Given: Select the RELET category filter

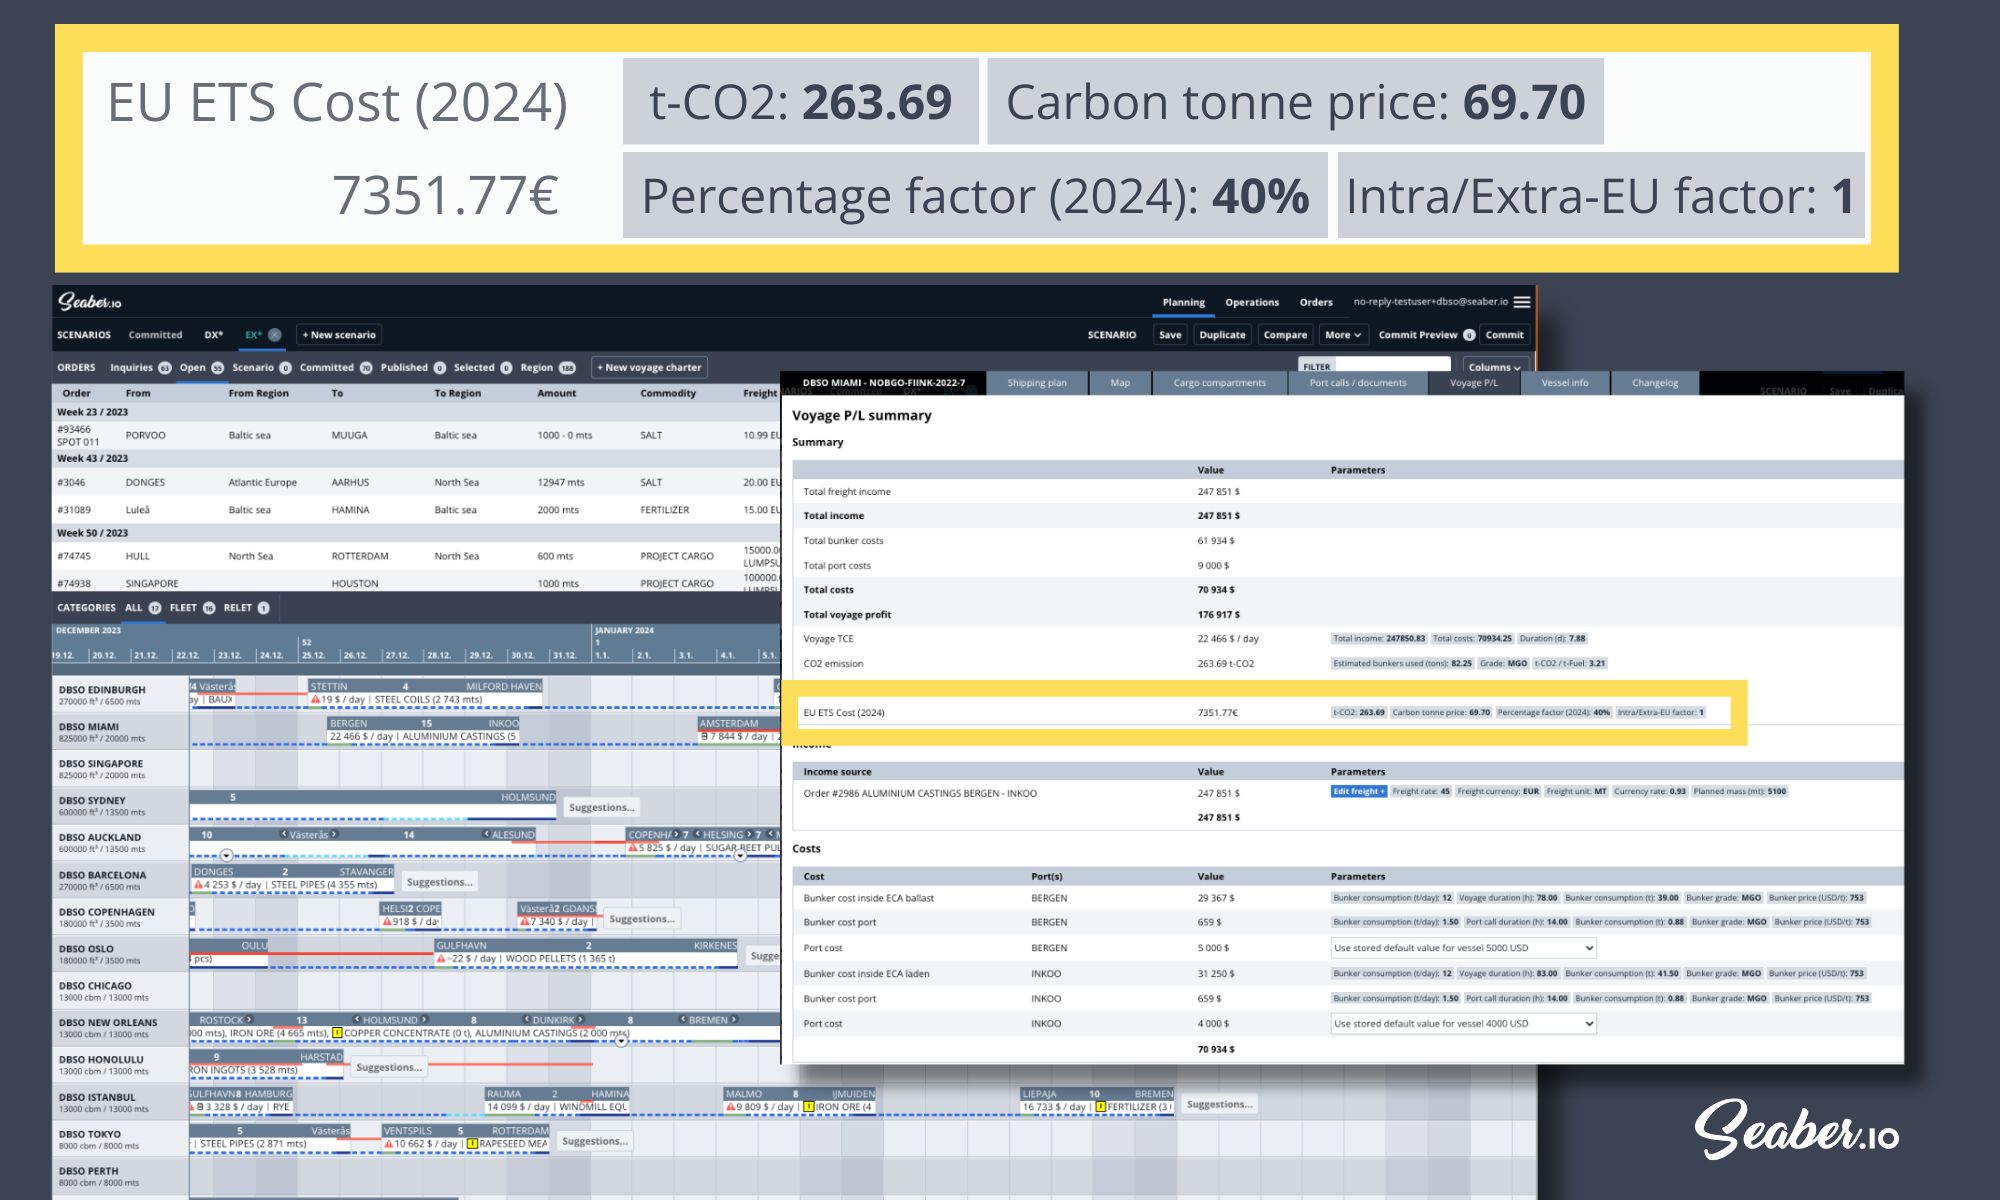Looking at the screenshot, I should [x=238, y=608].
